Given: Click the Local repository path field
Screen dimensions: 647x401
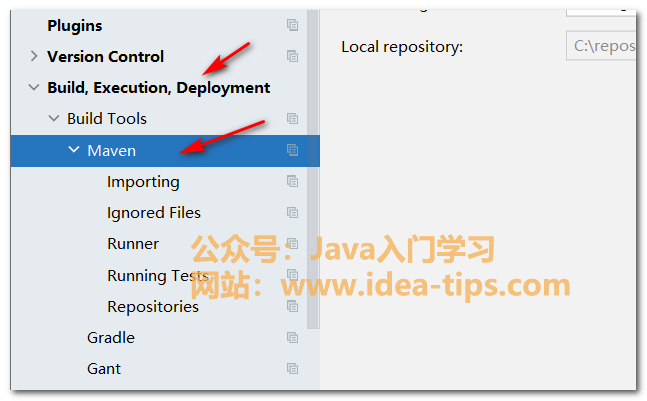Looking at the screenshot, I should [601, 45].
